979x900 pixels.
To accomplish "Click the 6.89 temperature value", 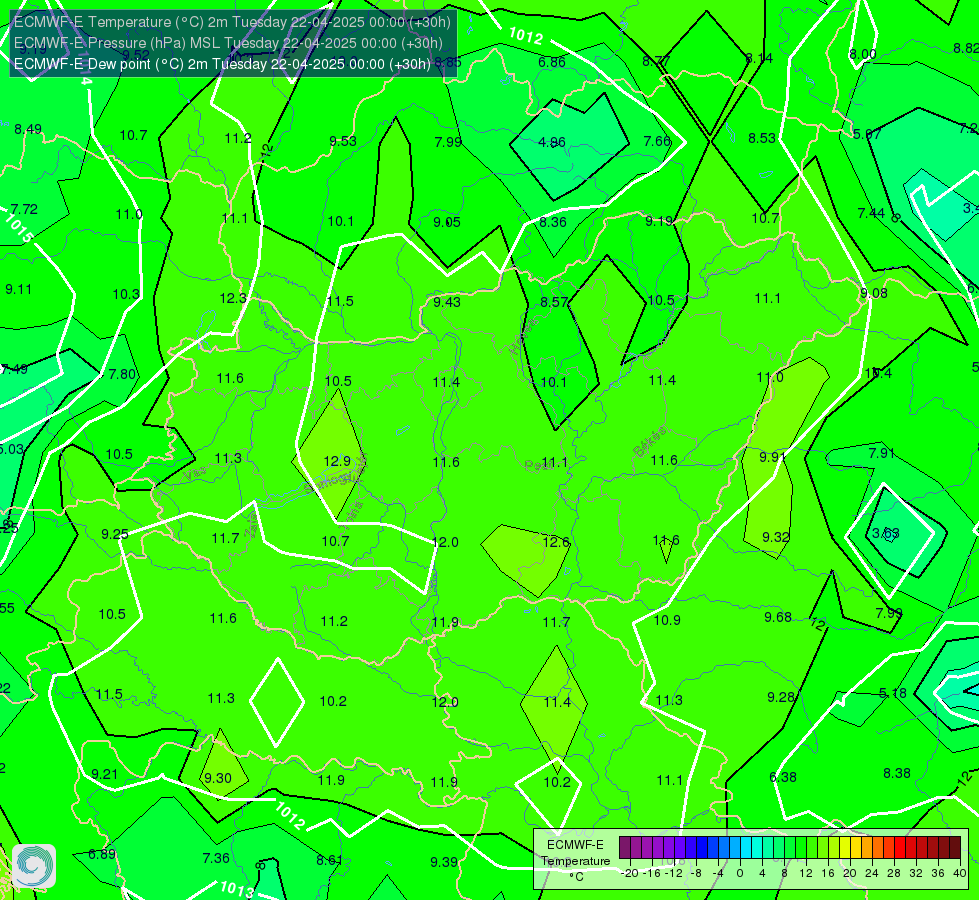I will 102,854.
